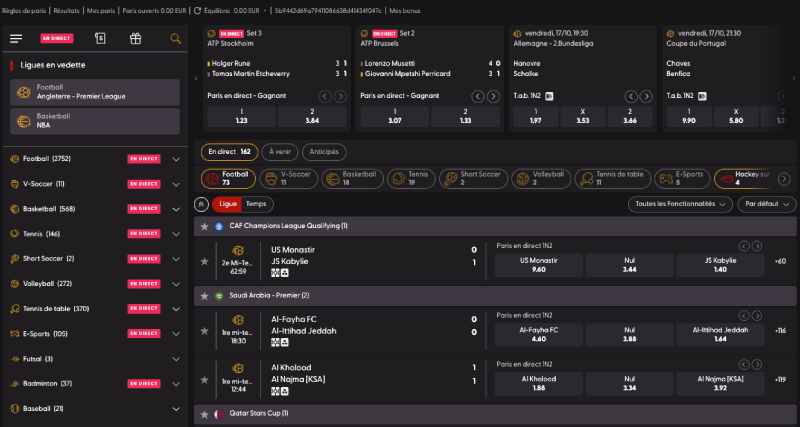This screenshot has height=427, width=800.
Task: Select the Basketball sport filter tab
Action: point(353,179)
